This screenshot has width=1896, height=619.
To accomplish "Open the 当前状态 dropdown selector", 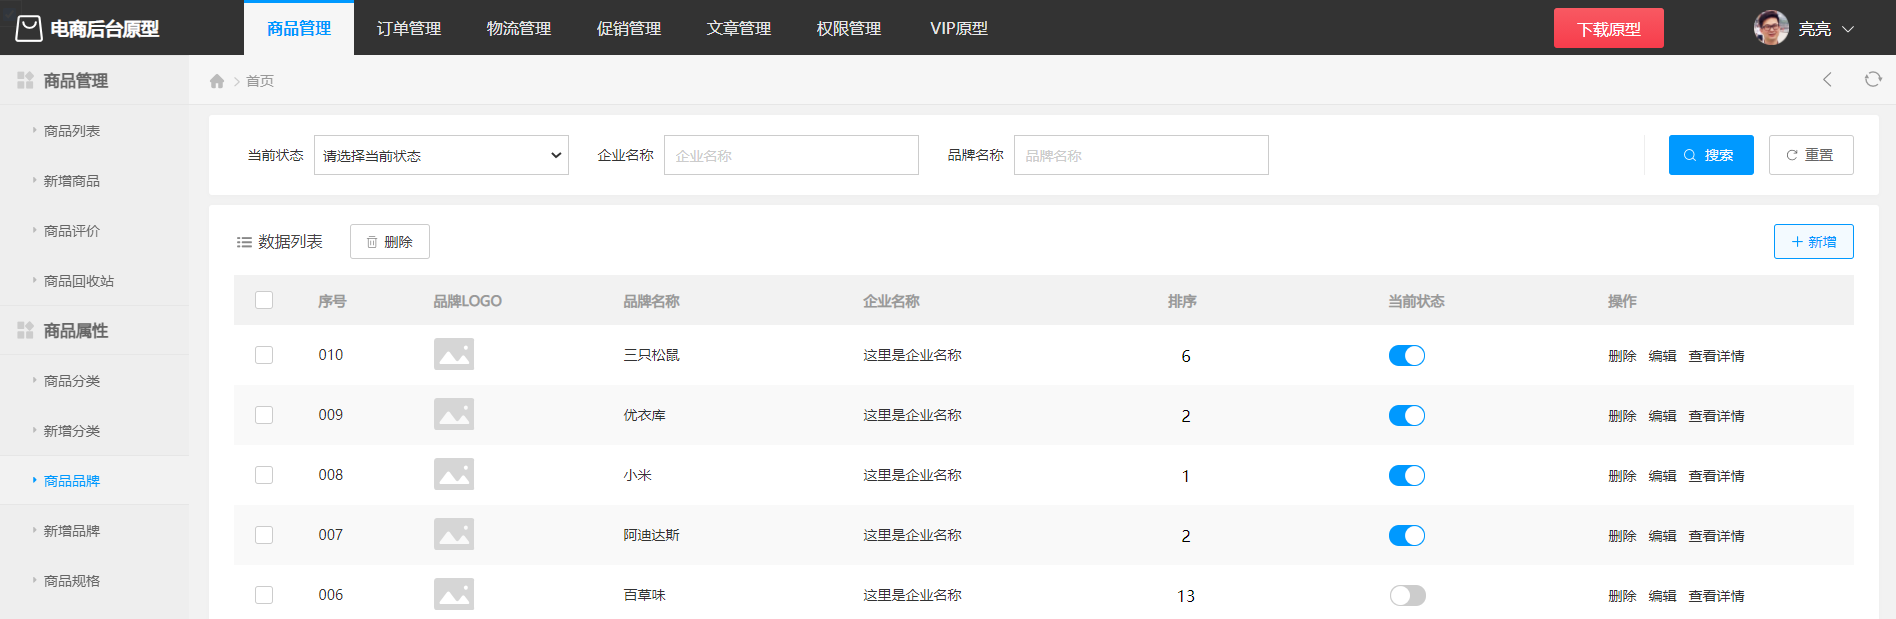I will click(441, 155).
